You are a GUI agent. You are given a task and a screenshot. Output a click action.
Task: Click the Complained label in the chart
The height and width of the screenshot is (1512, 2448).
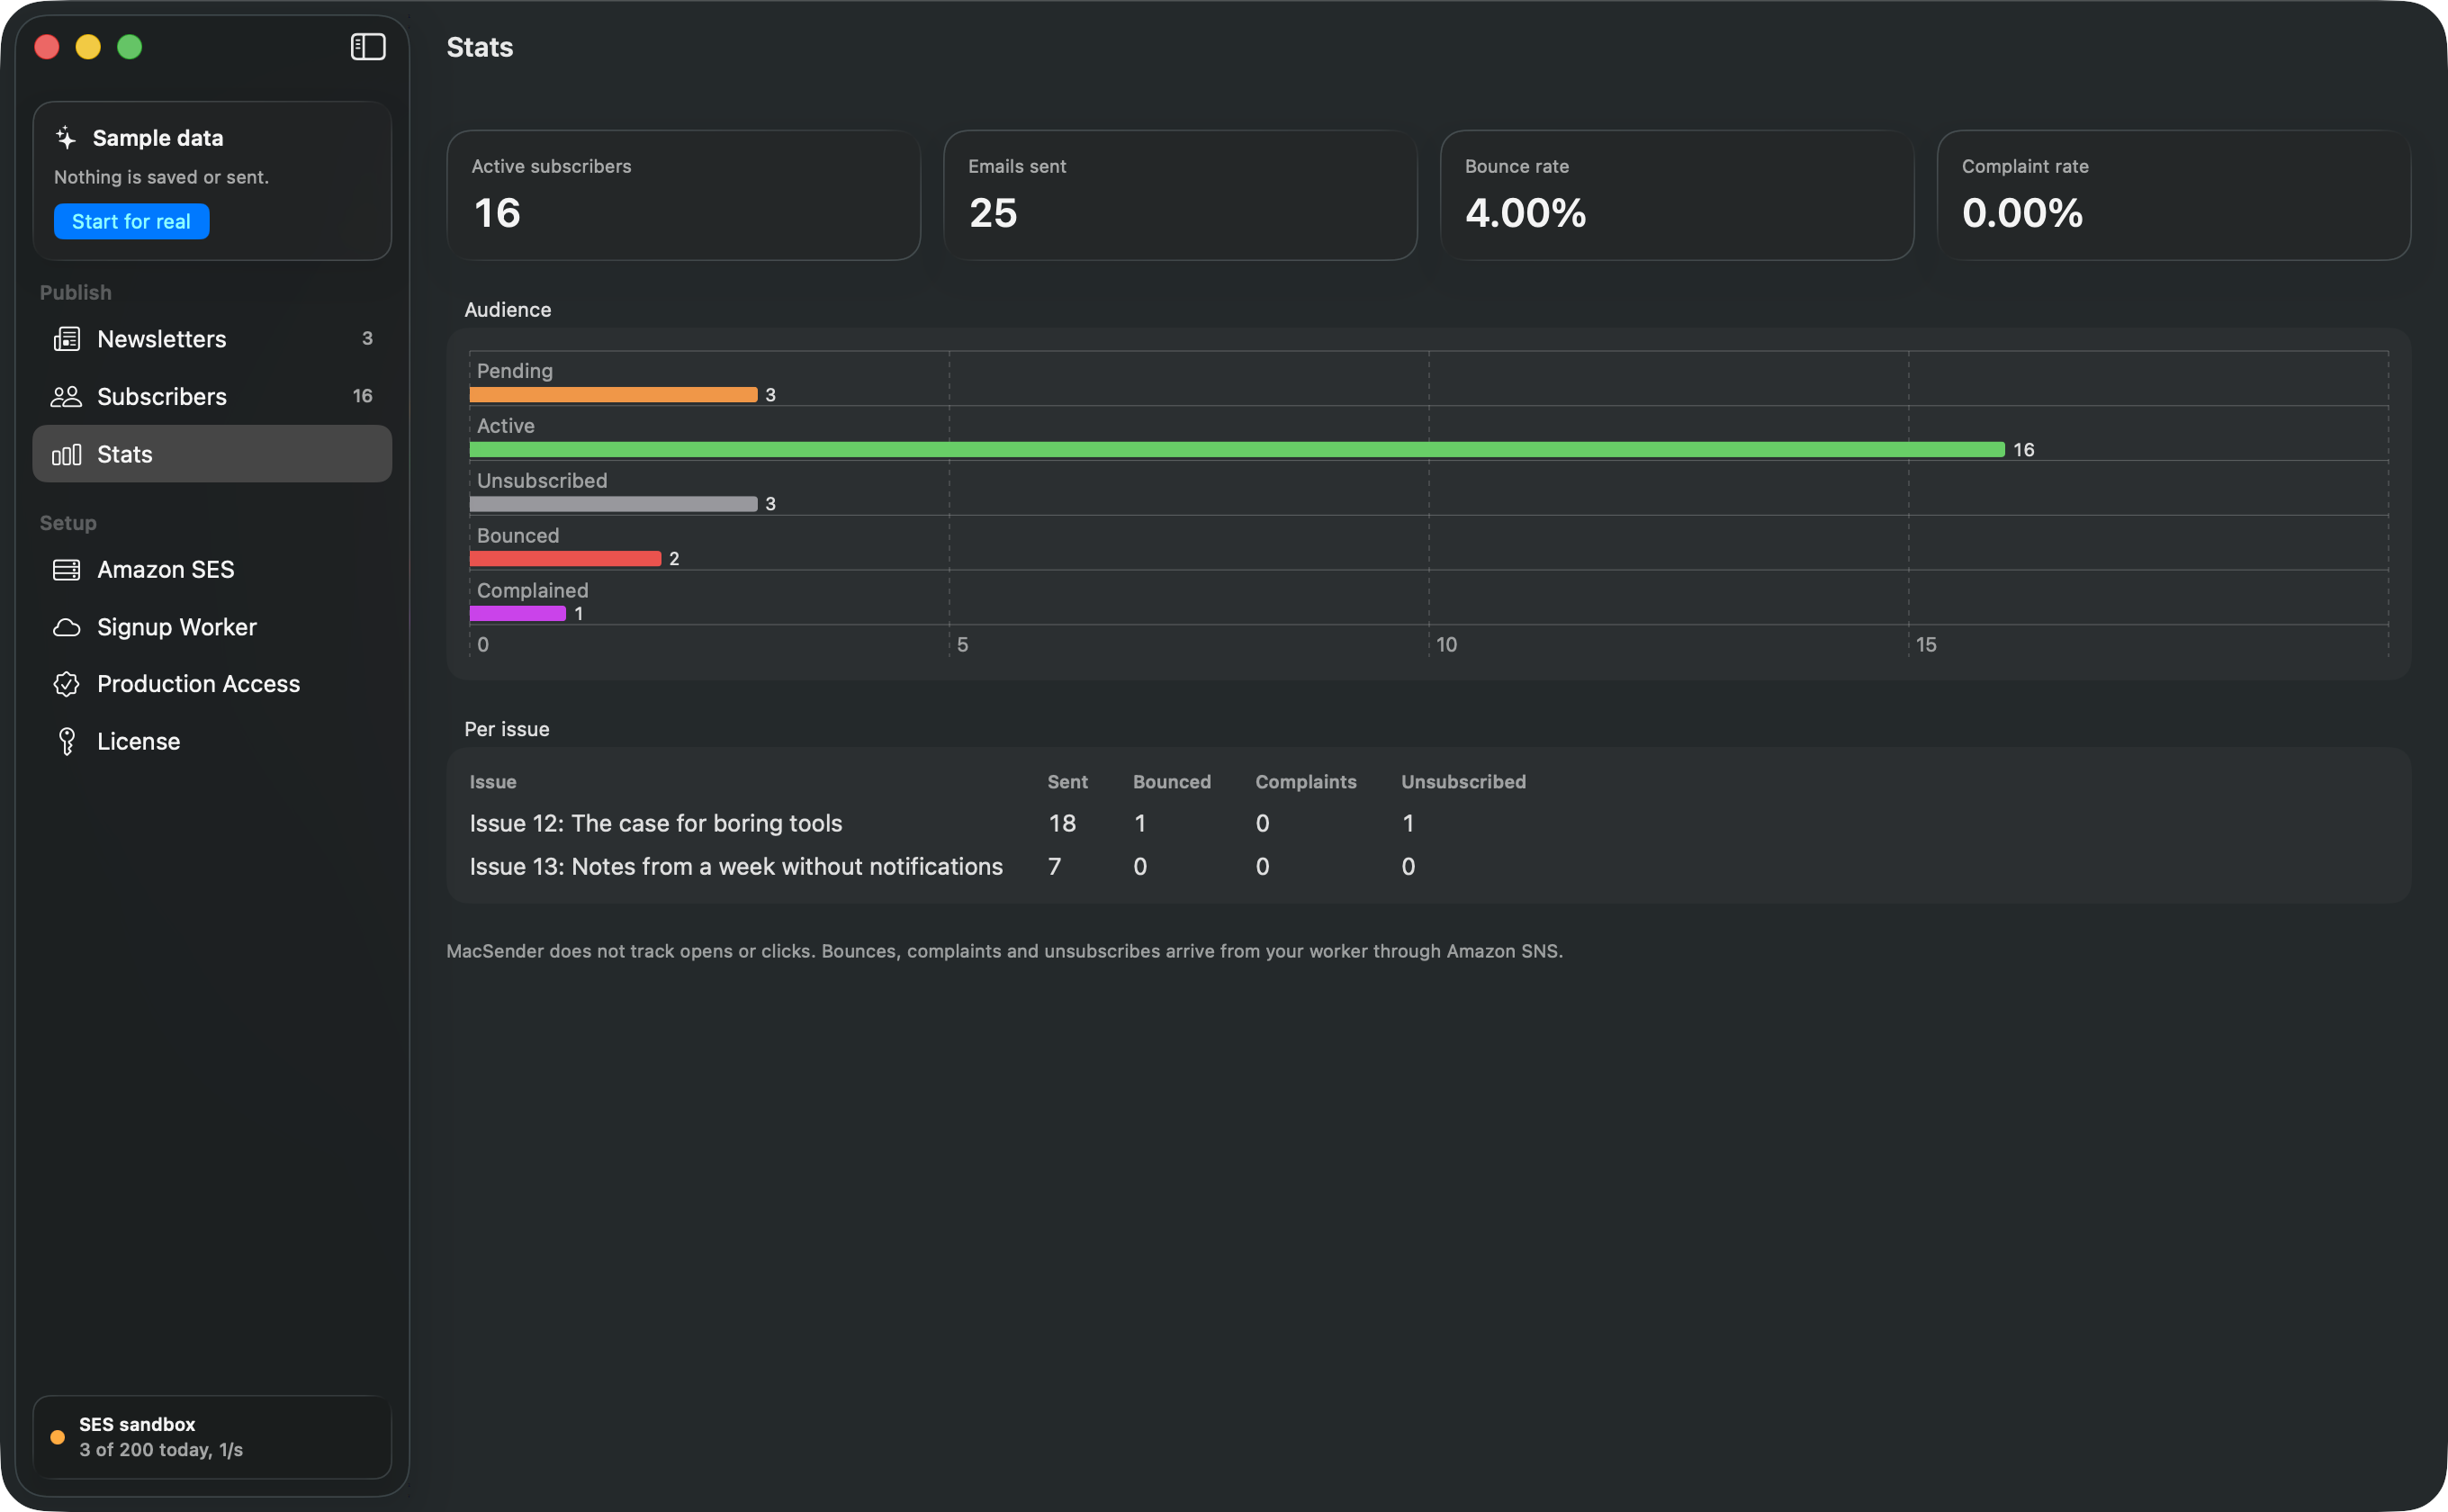pyautogui.click(x=533, y=591)
